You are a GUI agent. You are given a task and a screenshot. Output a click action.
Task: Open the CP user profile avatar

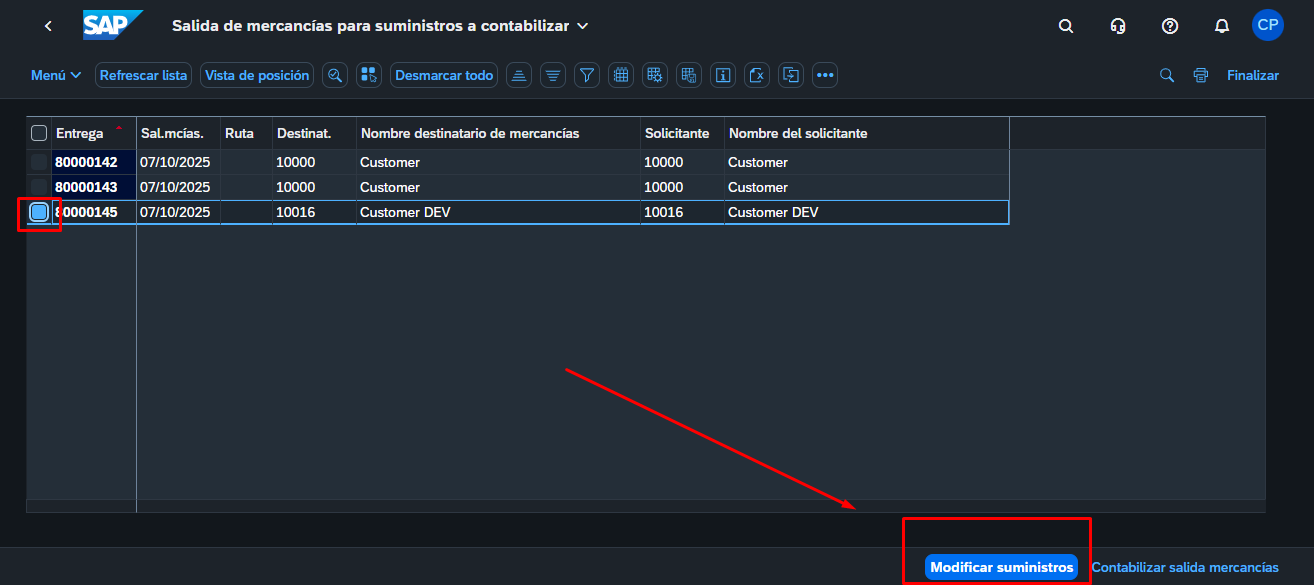click(1267, 26)
